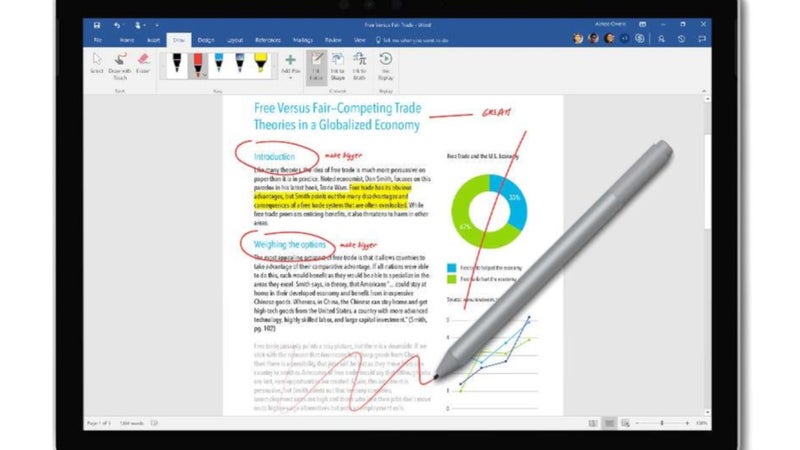Pick the Eraser tool

pyautogui.click(x=143, y=65)
